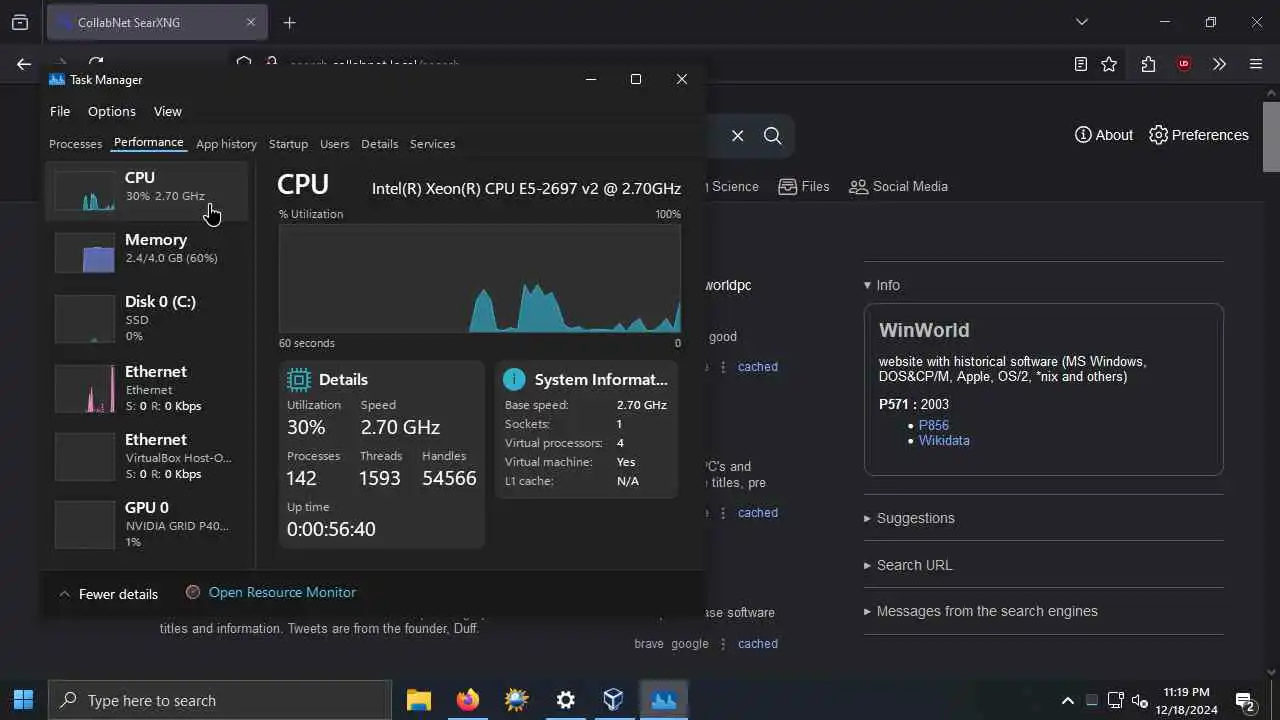
Task: Open SearXNG Preferences
Action: click(1199, 135)
